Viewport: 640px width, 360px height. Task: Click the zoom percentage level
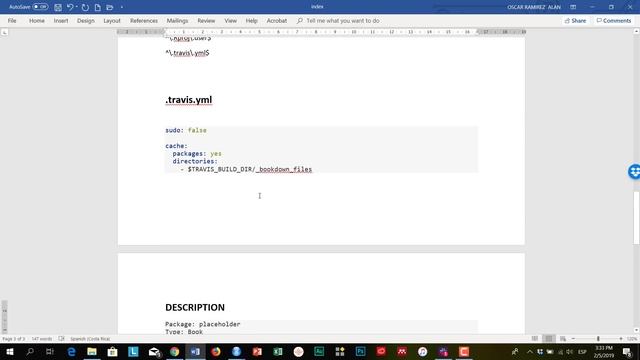pyautogui.click(x=632, y=339)
